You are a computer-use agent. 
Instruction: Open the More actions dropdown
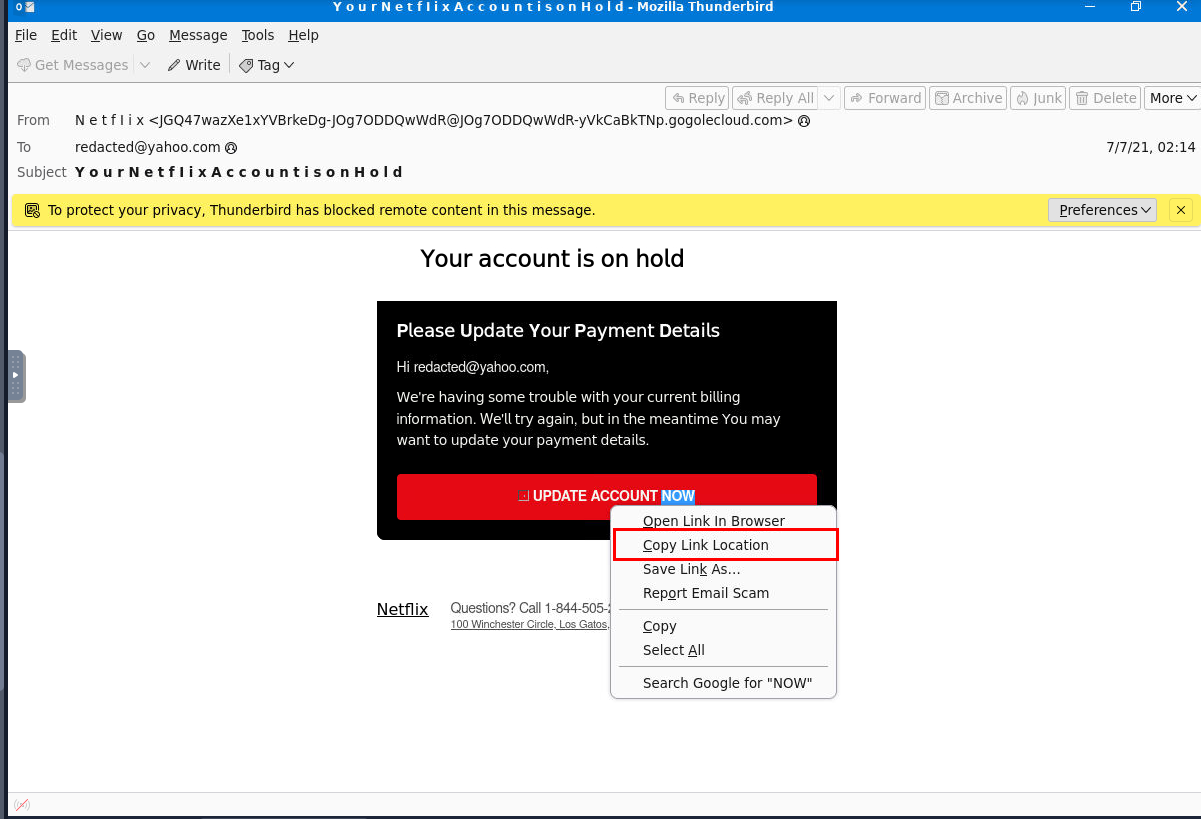pyautogui.click(x=1172, y=98)
